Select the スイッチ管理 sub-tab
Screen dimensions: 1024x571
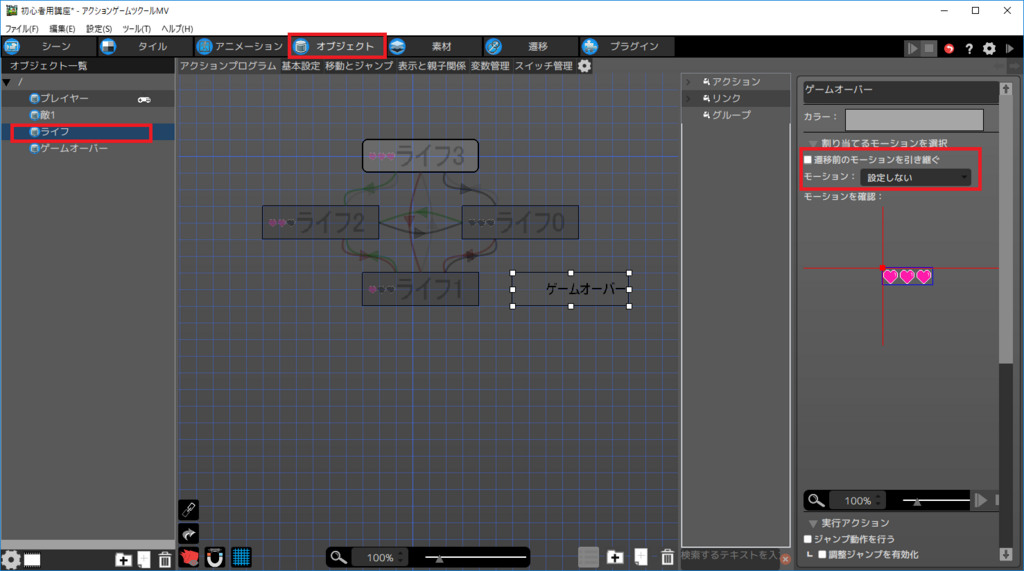543,66
